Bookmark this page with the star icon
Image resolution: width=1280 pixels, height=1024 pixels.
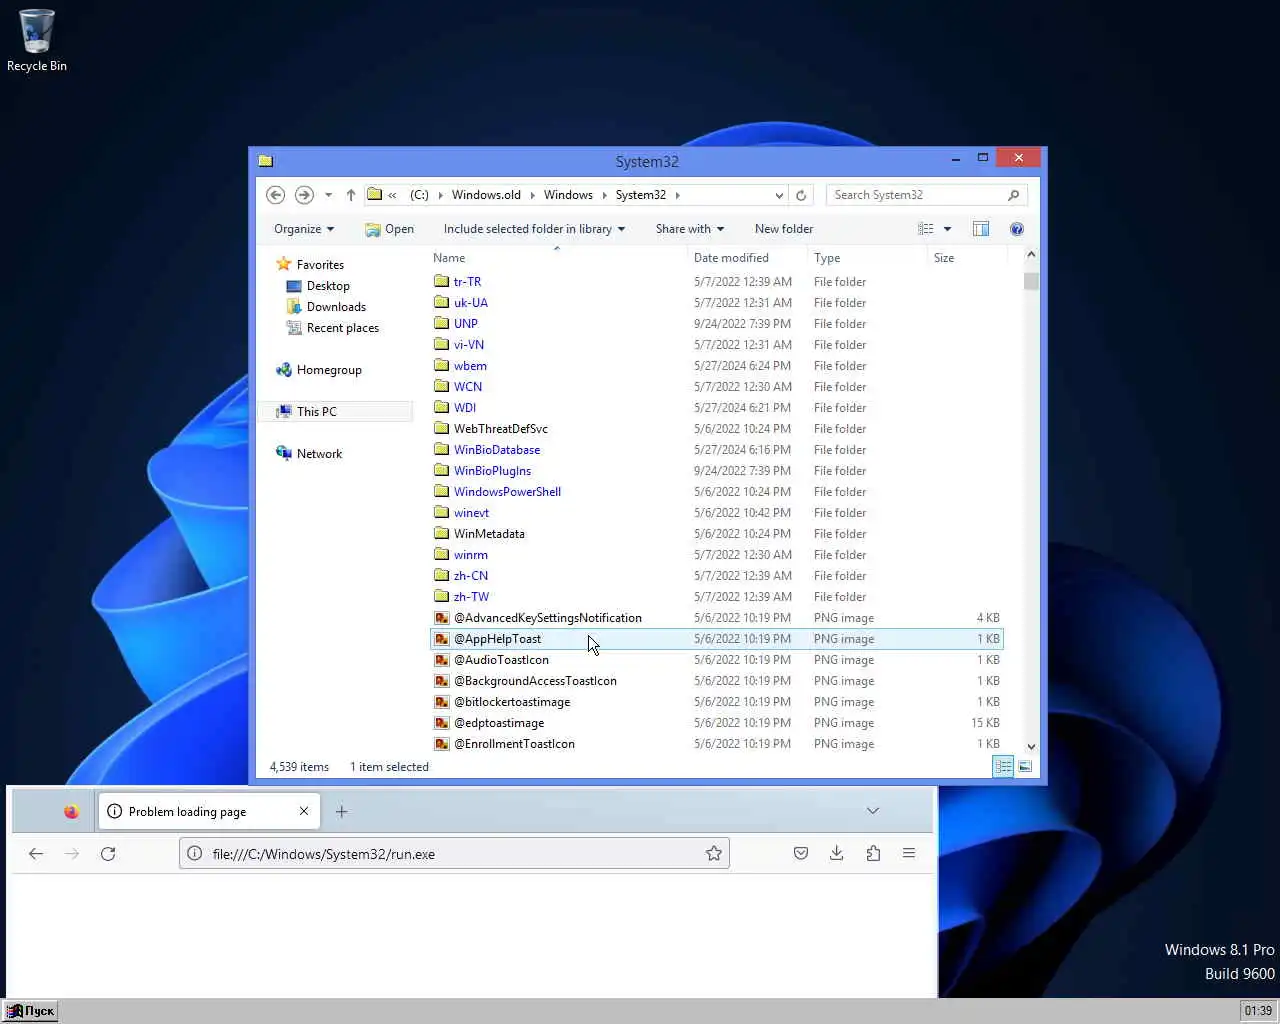(714, 854)
